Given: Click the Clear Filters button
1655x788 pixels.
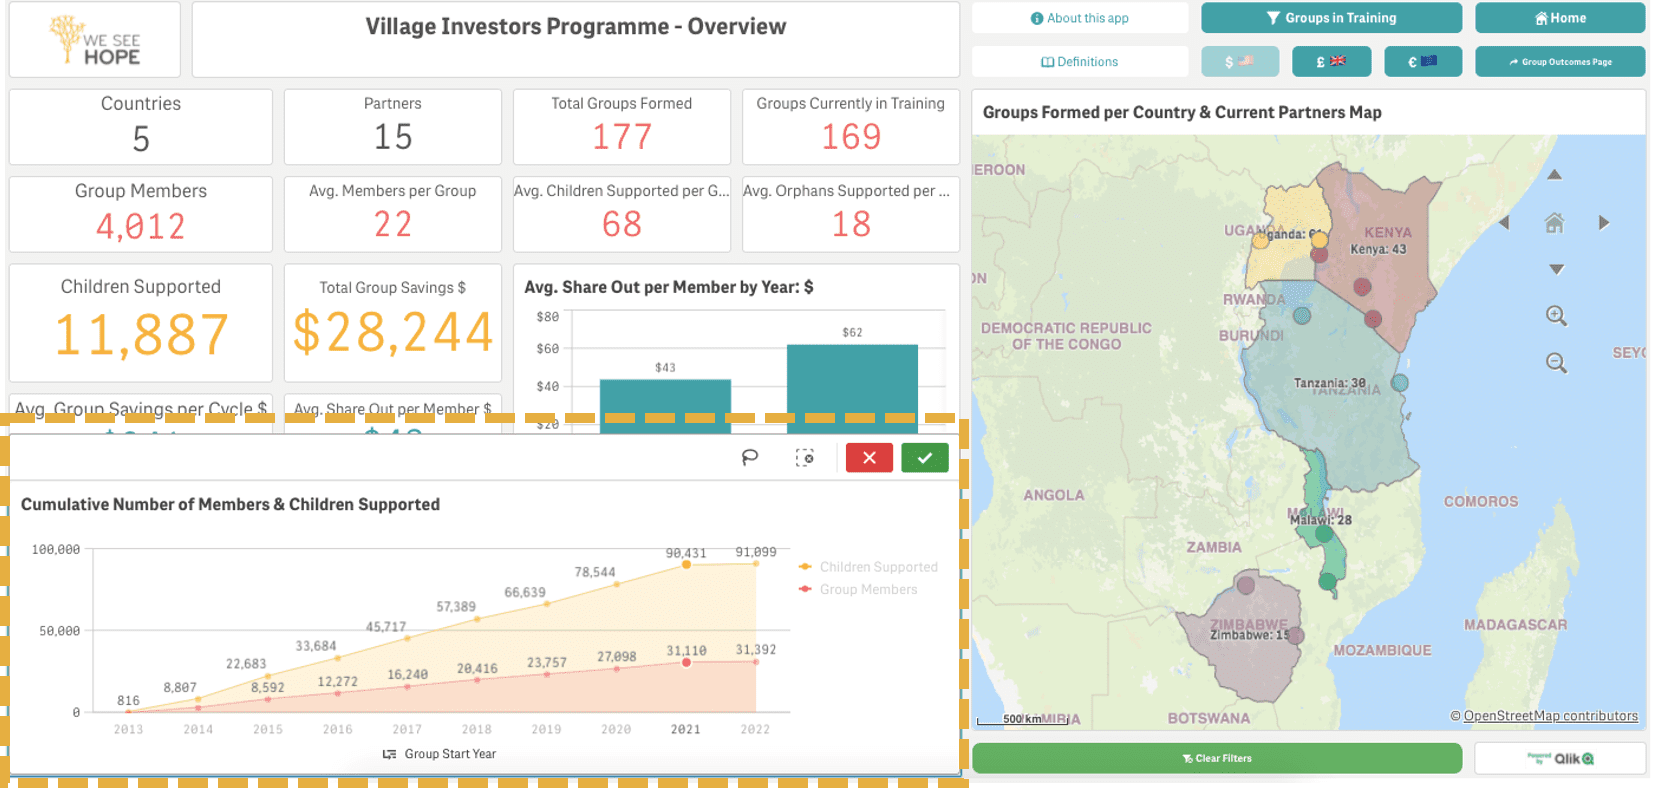Looking at the screenshot, I should [x=1217, y=758].
